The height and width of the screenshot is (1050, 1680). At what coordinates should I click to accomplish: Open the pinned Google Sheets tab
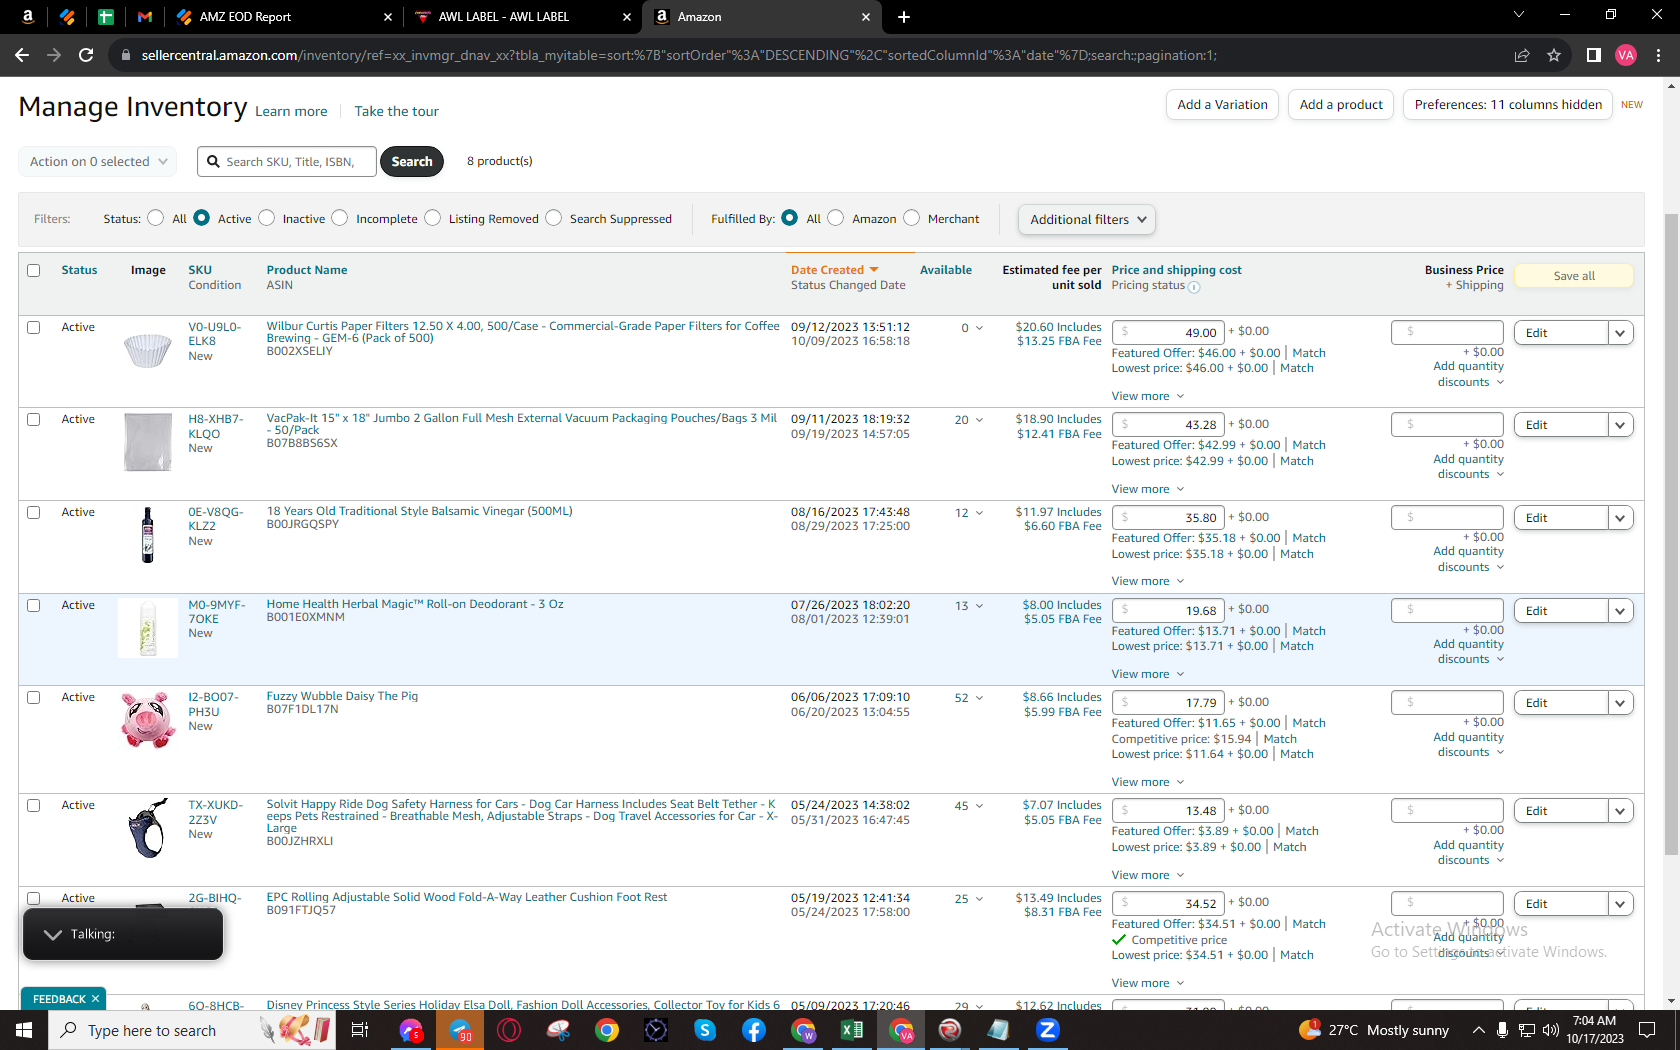tap(105, 16)
